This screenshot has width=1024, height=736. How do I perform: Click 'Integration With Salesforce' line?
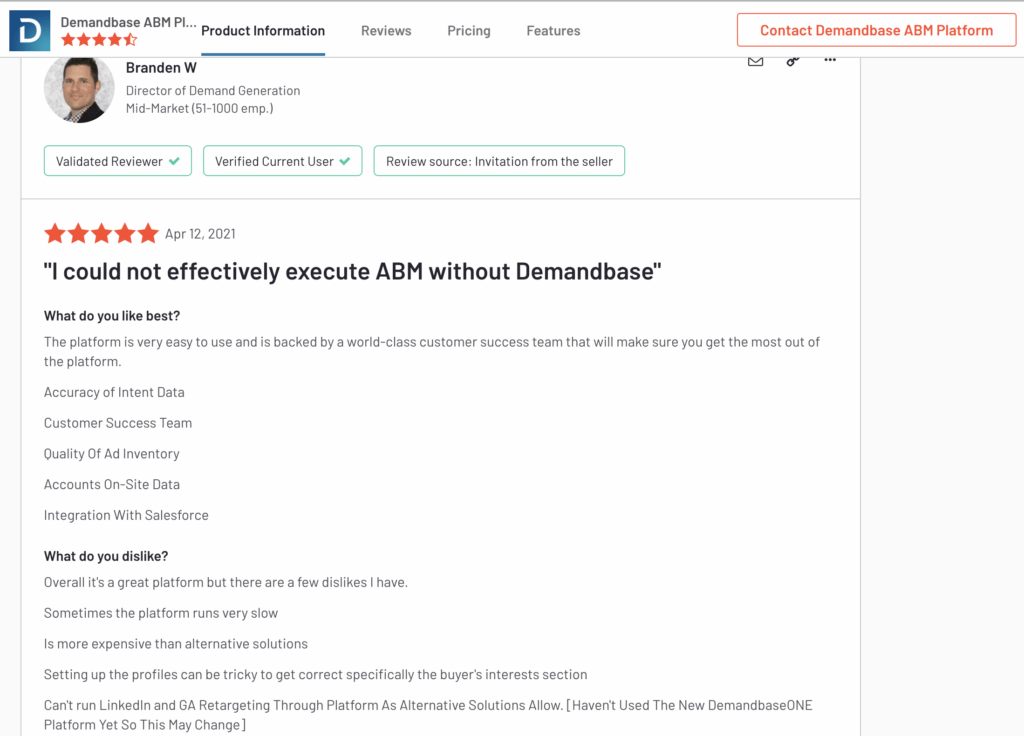tap(126, 515)
